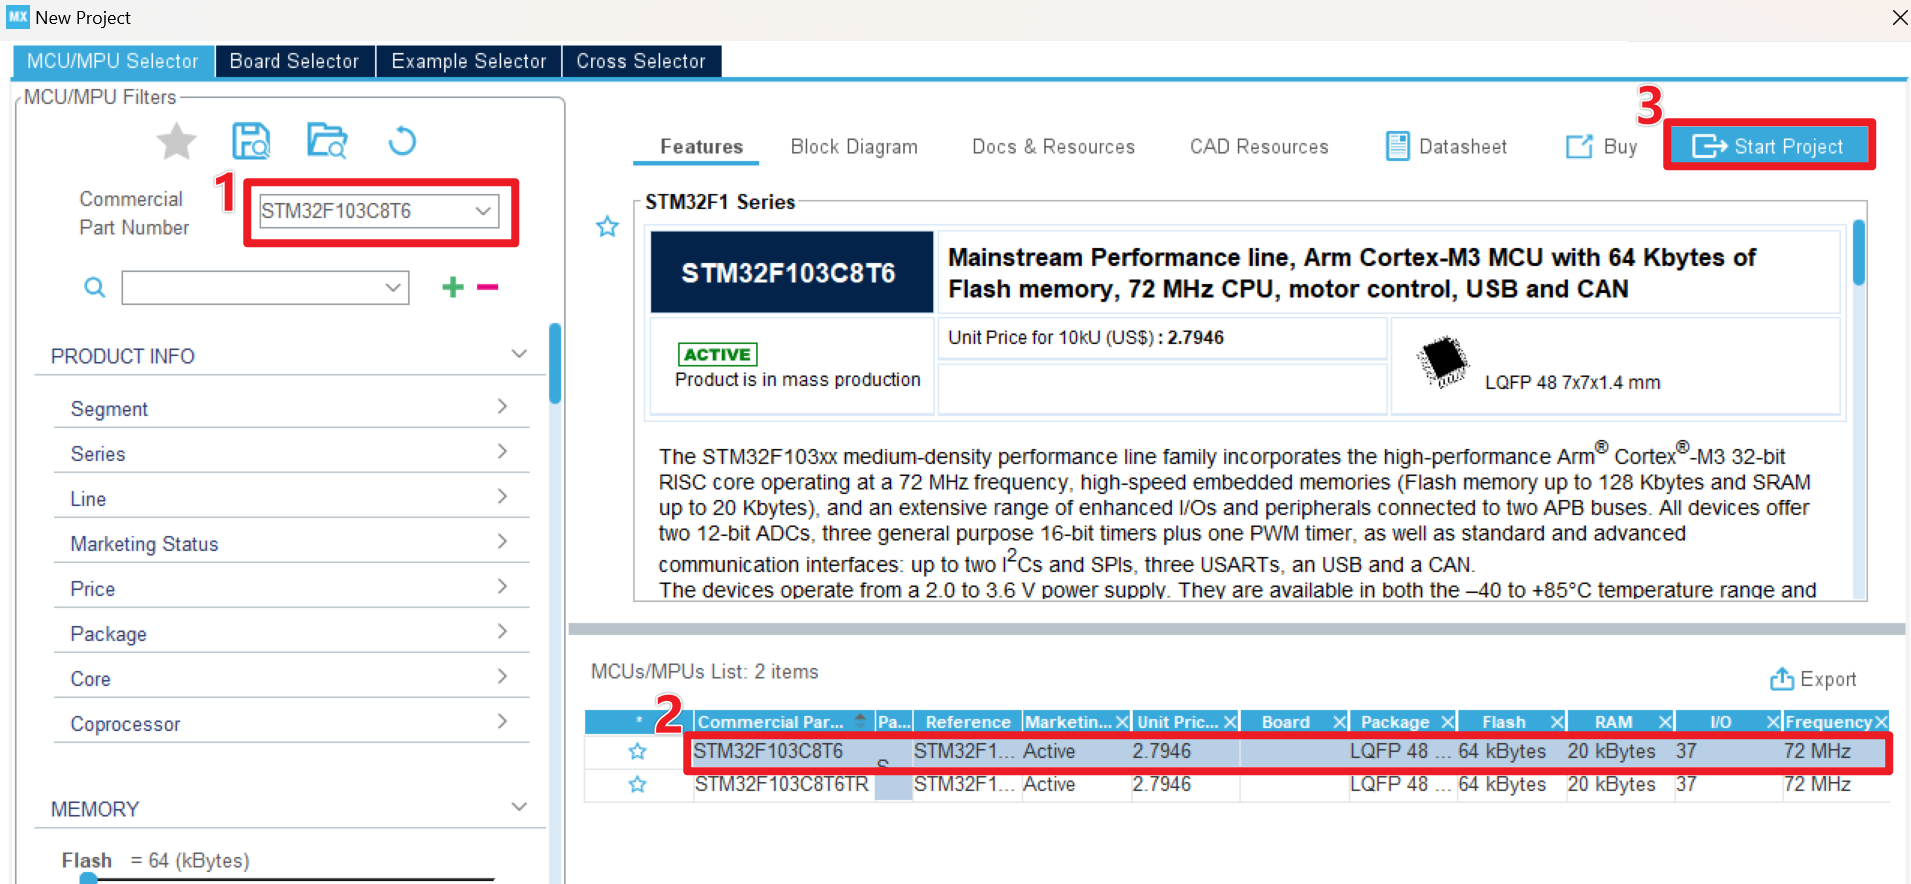Open the Datasheet link
Image resolution: width=1911 pixels, height=884 pixels.
pyautogui.click(x=1463, y=147)
